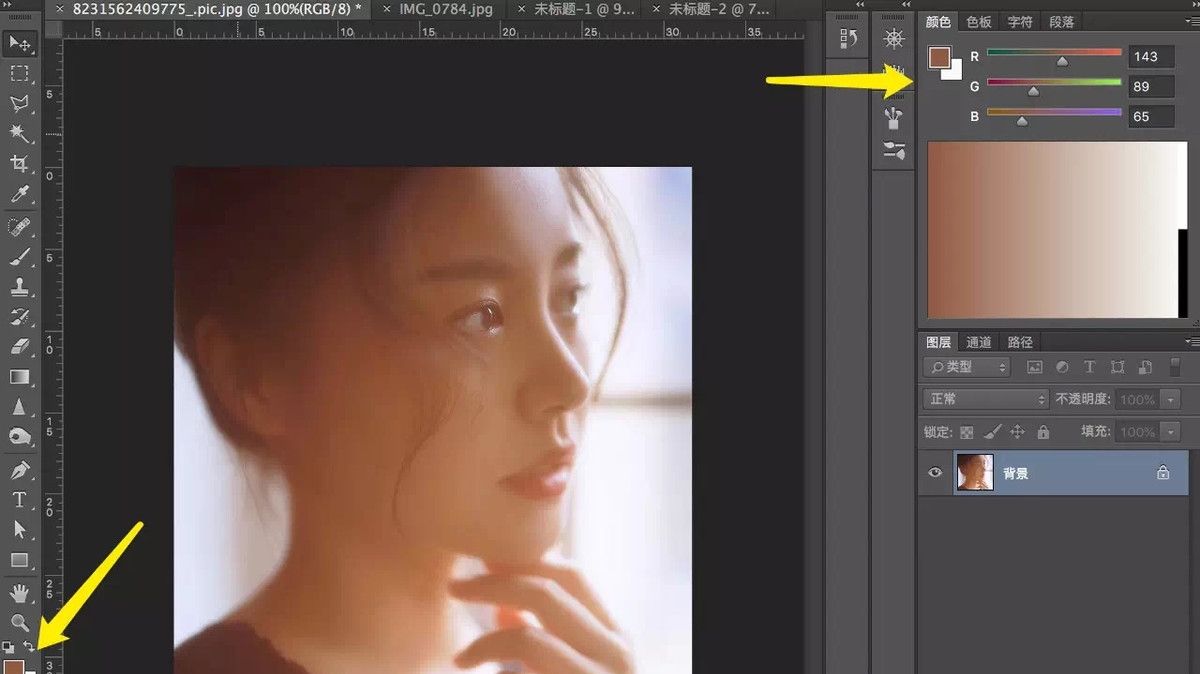Select the Brush tool
Image resolution: width=1200 pixels, height=674 pixels.
click(x=20, y=257)
